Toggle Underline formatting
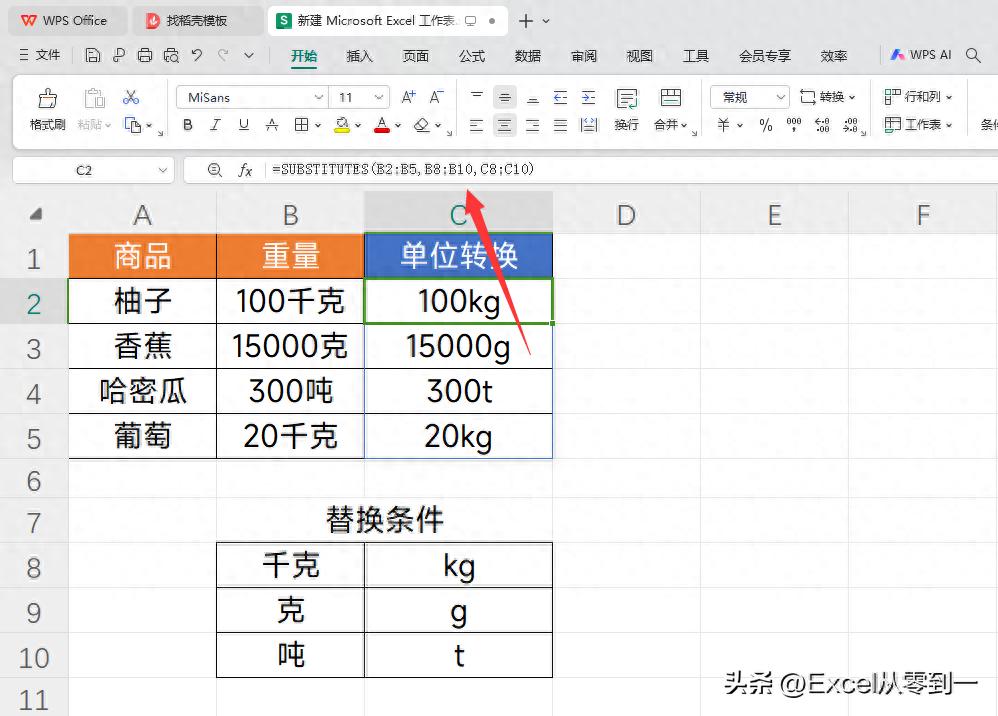 244,125
